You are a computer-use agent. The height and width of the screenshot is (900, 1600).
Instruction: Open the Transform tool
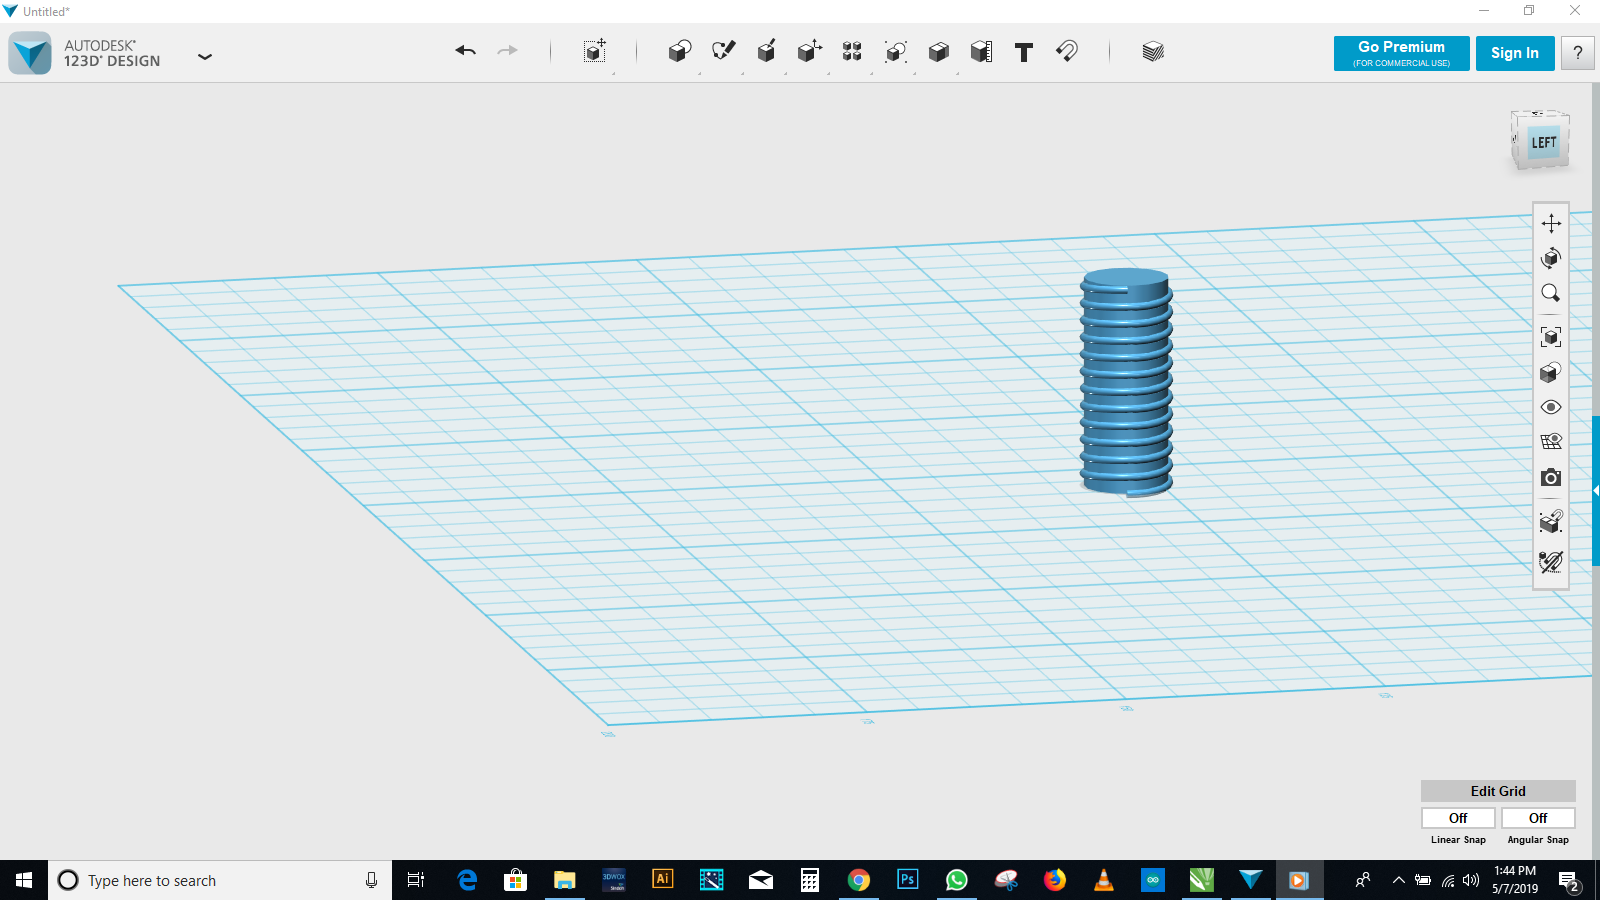pos(595,51)
